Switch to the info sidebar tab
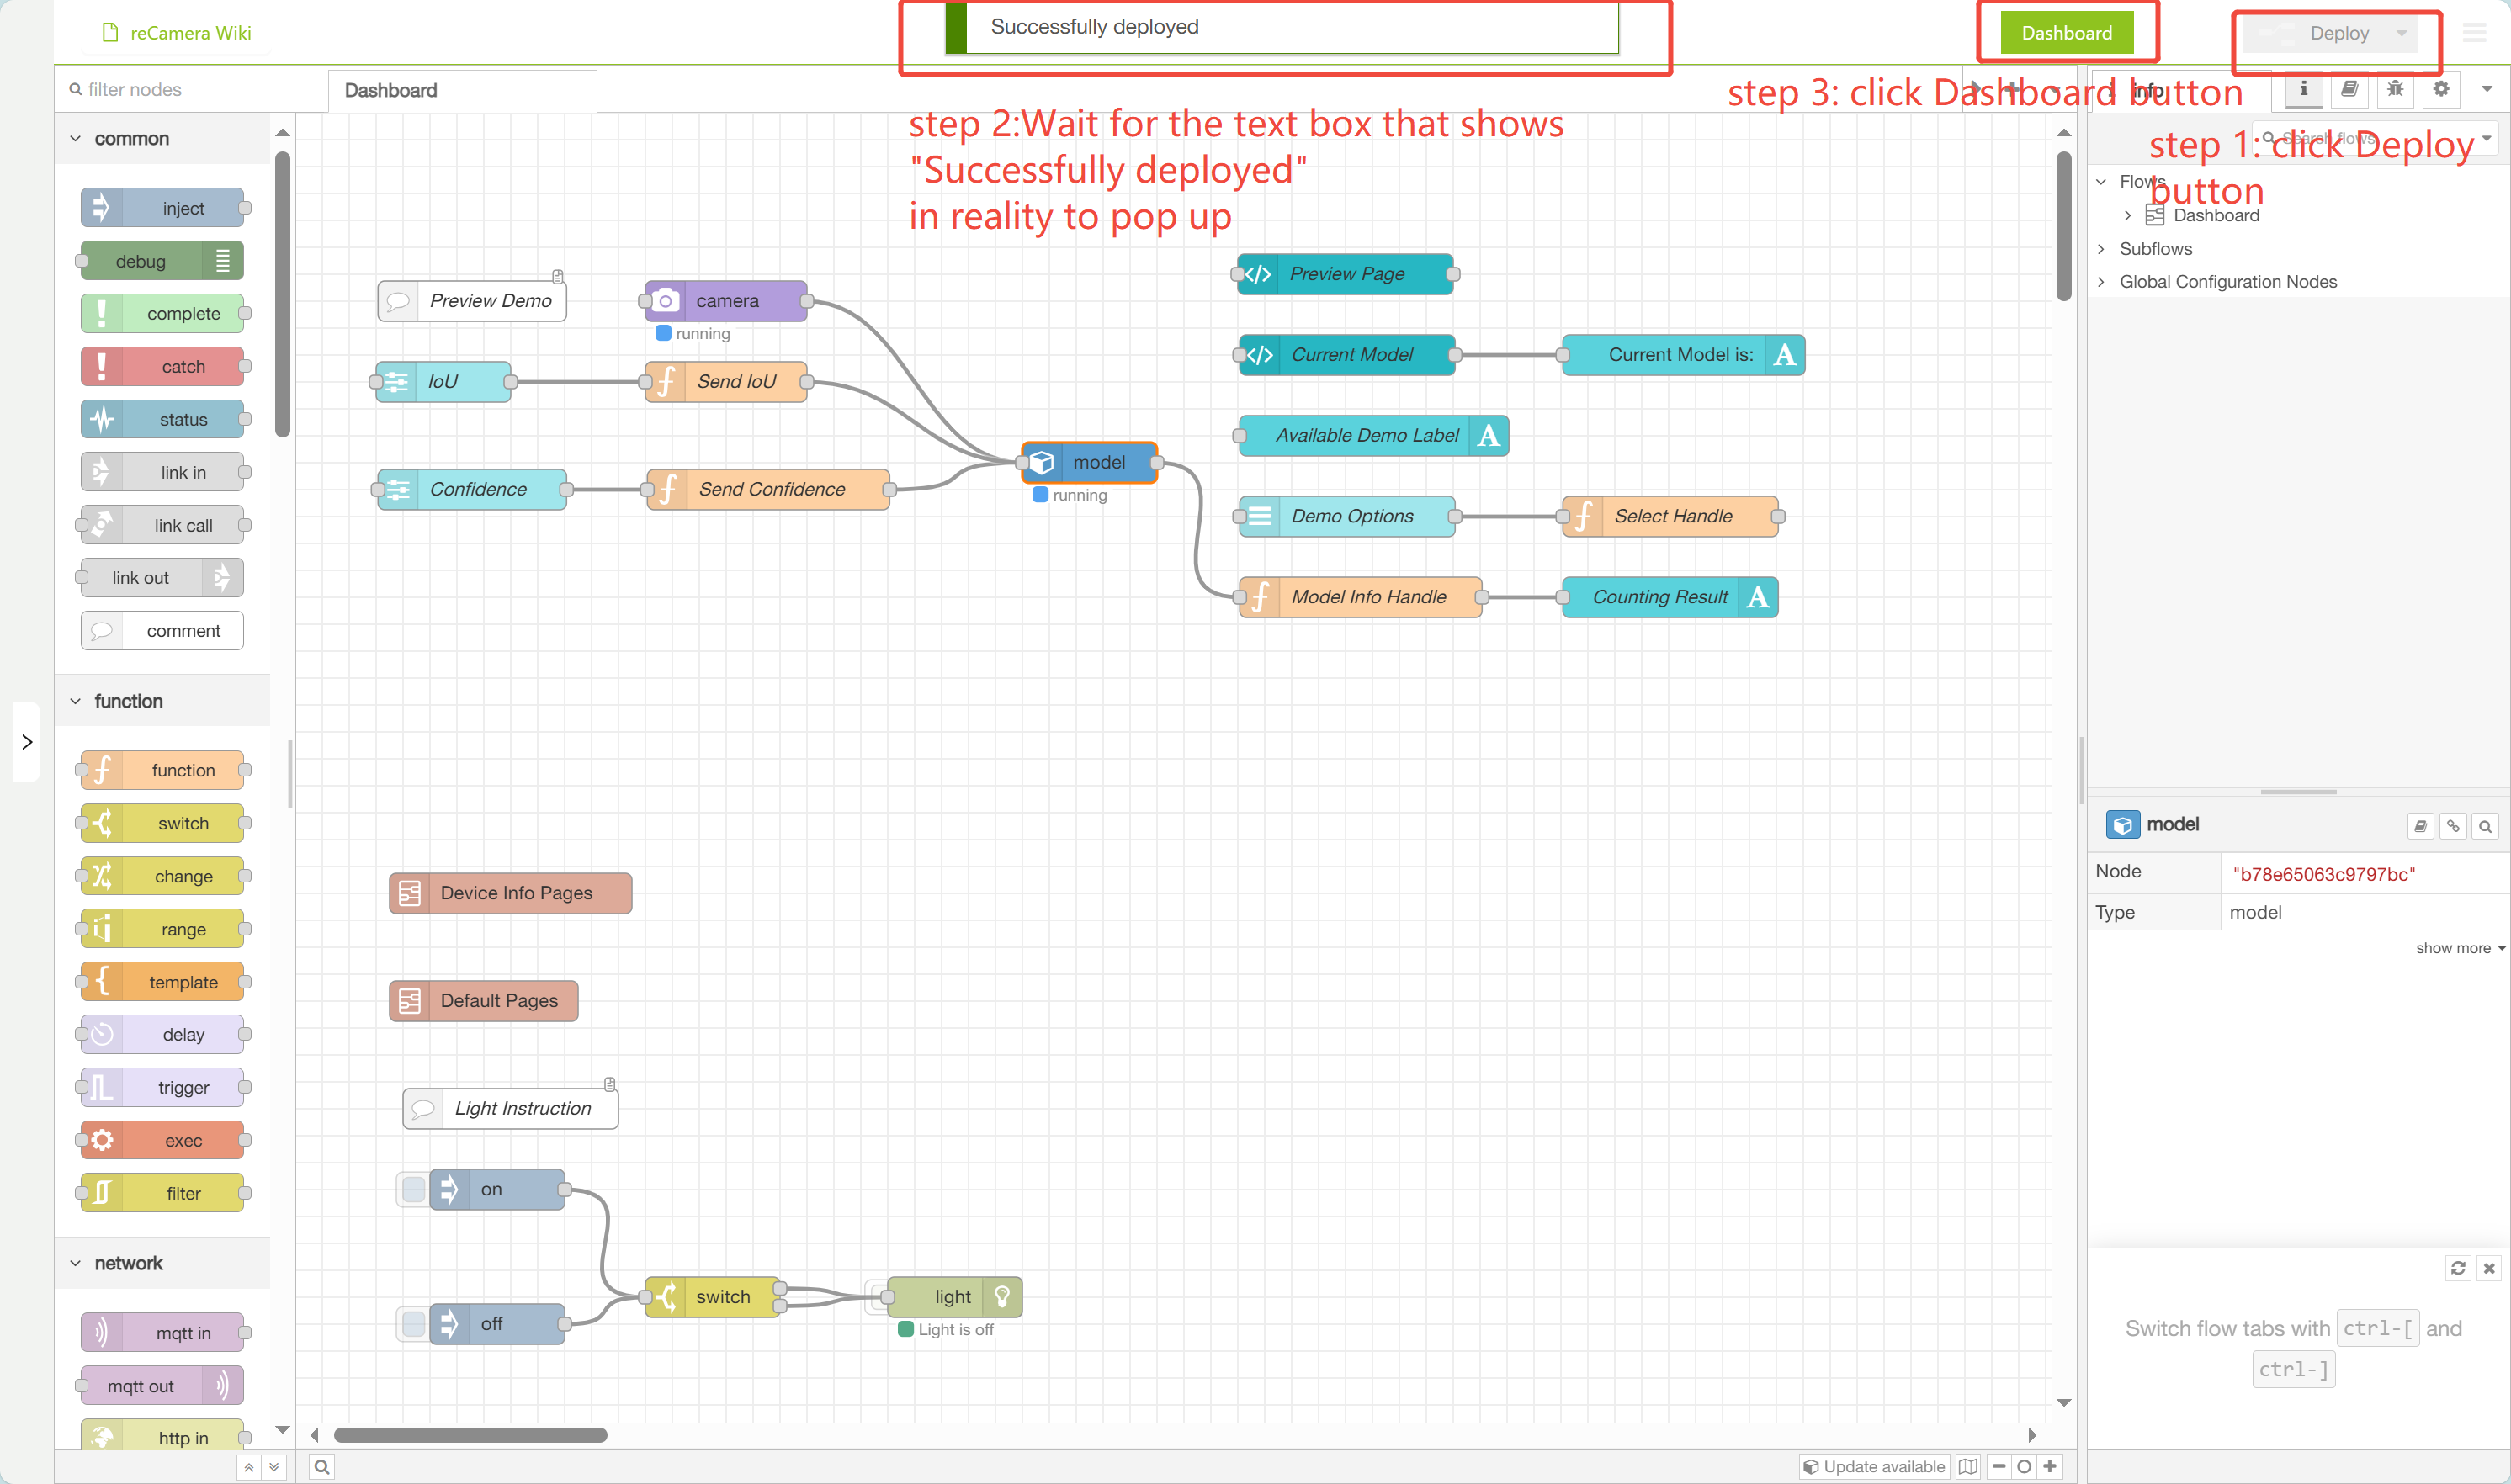The width and height of the screenshot is (2511, 1484). click(2303, 89)
